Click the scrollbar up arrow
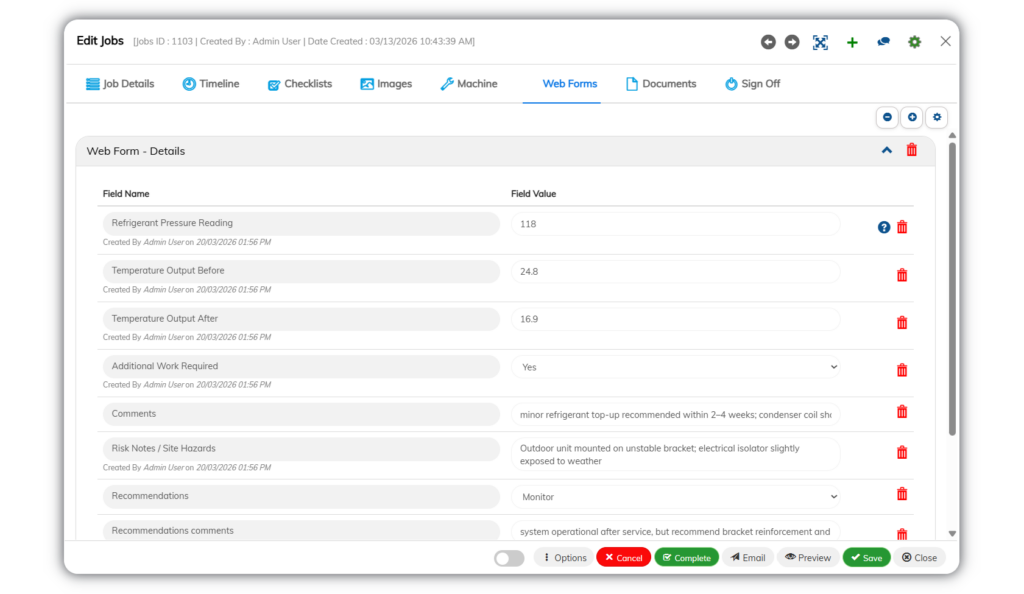This screenshot has height=594, width=1024. [x=952, y=135]
